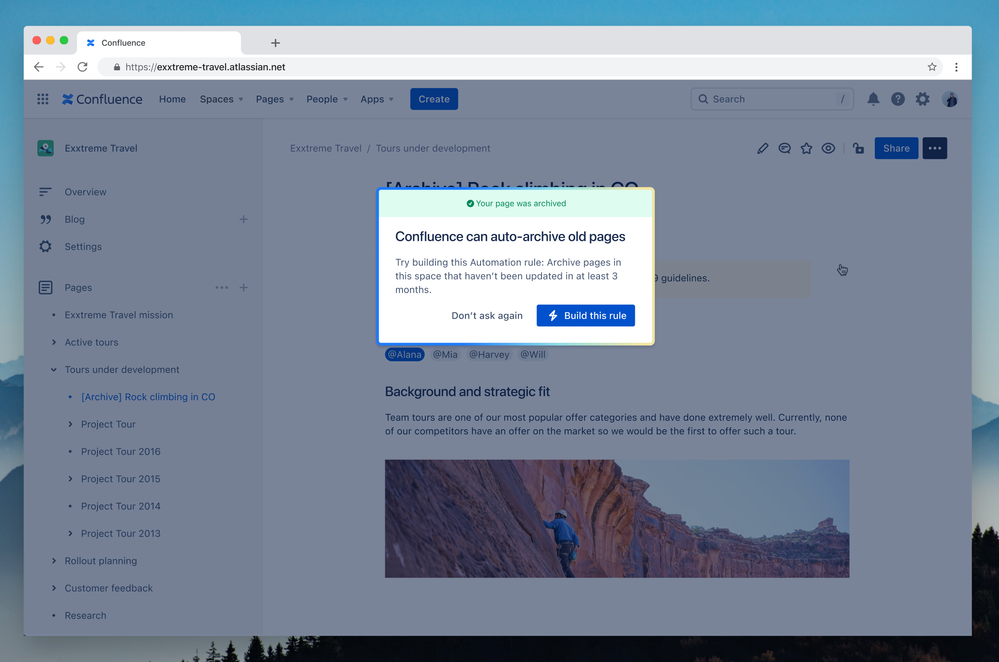Expand the Project Tour 2015 item
The height and width of the screenshot is (662, 999).
(x=70, y=479)
